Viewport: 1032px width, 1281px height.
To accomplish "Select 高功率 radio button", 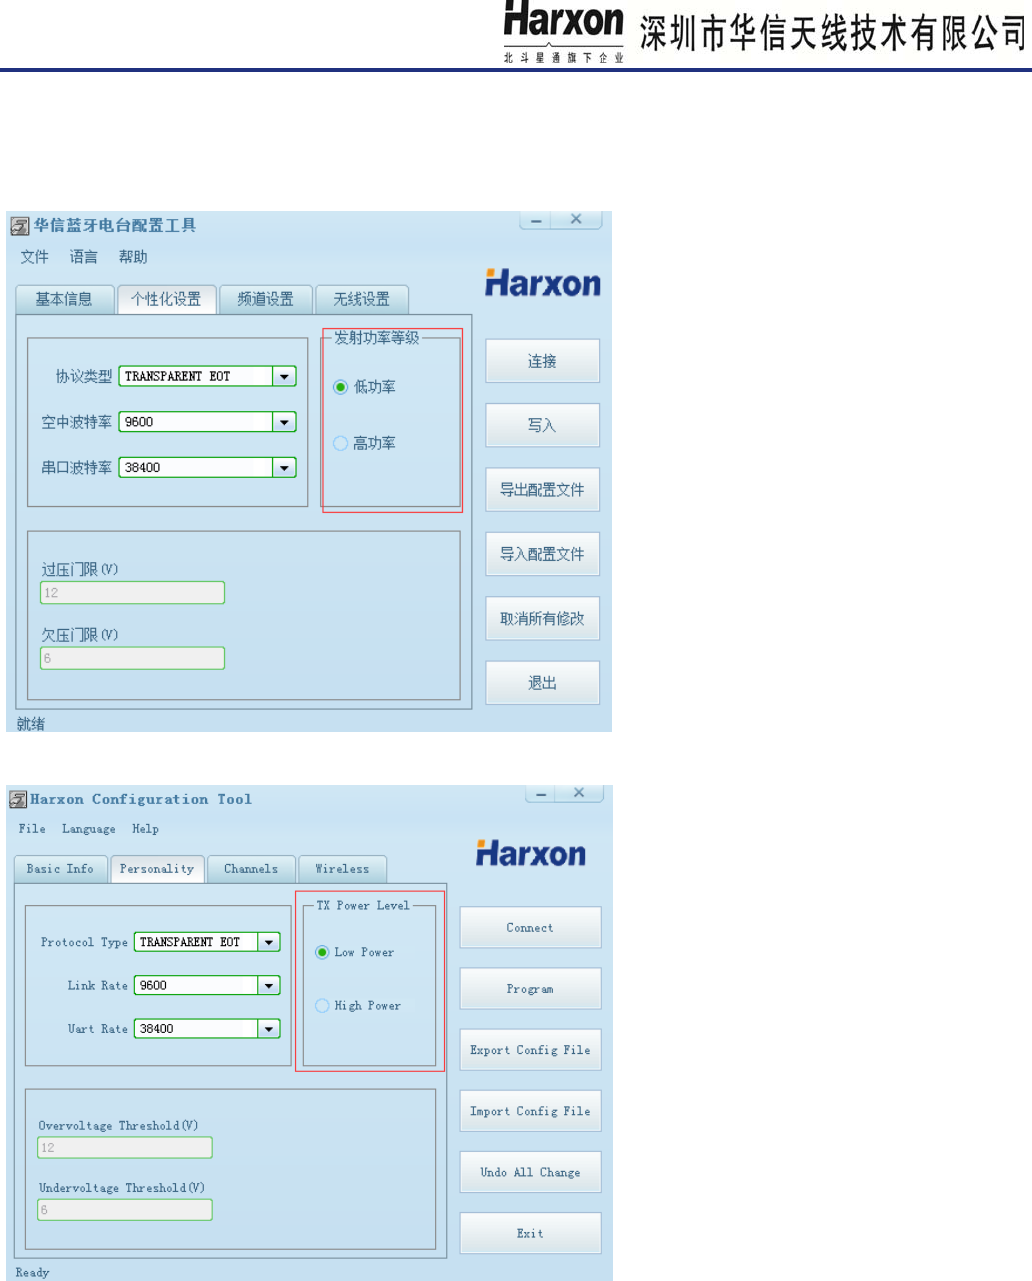I will [x=340, y=443].
